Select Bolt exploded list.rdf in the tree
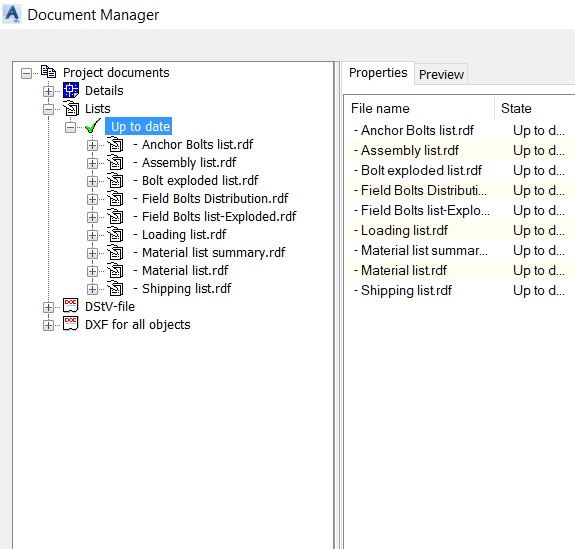Viewport: 575px width, 549px height. [x=195, y=180]
